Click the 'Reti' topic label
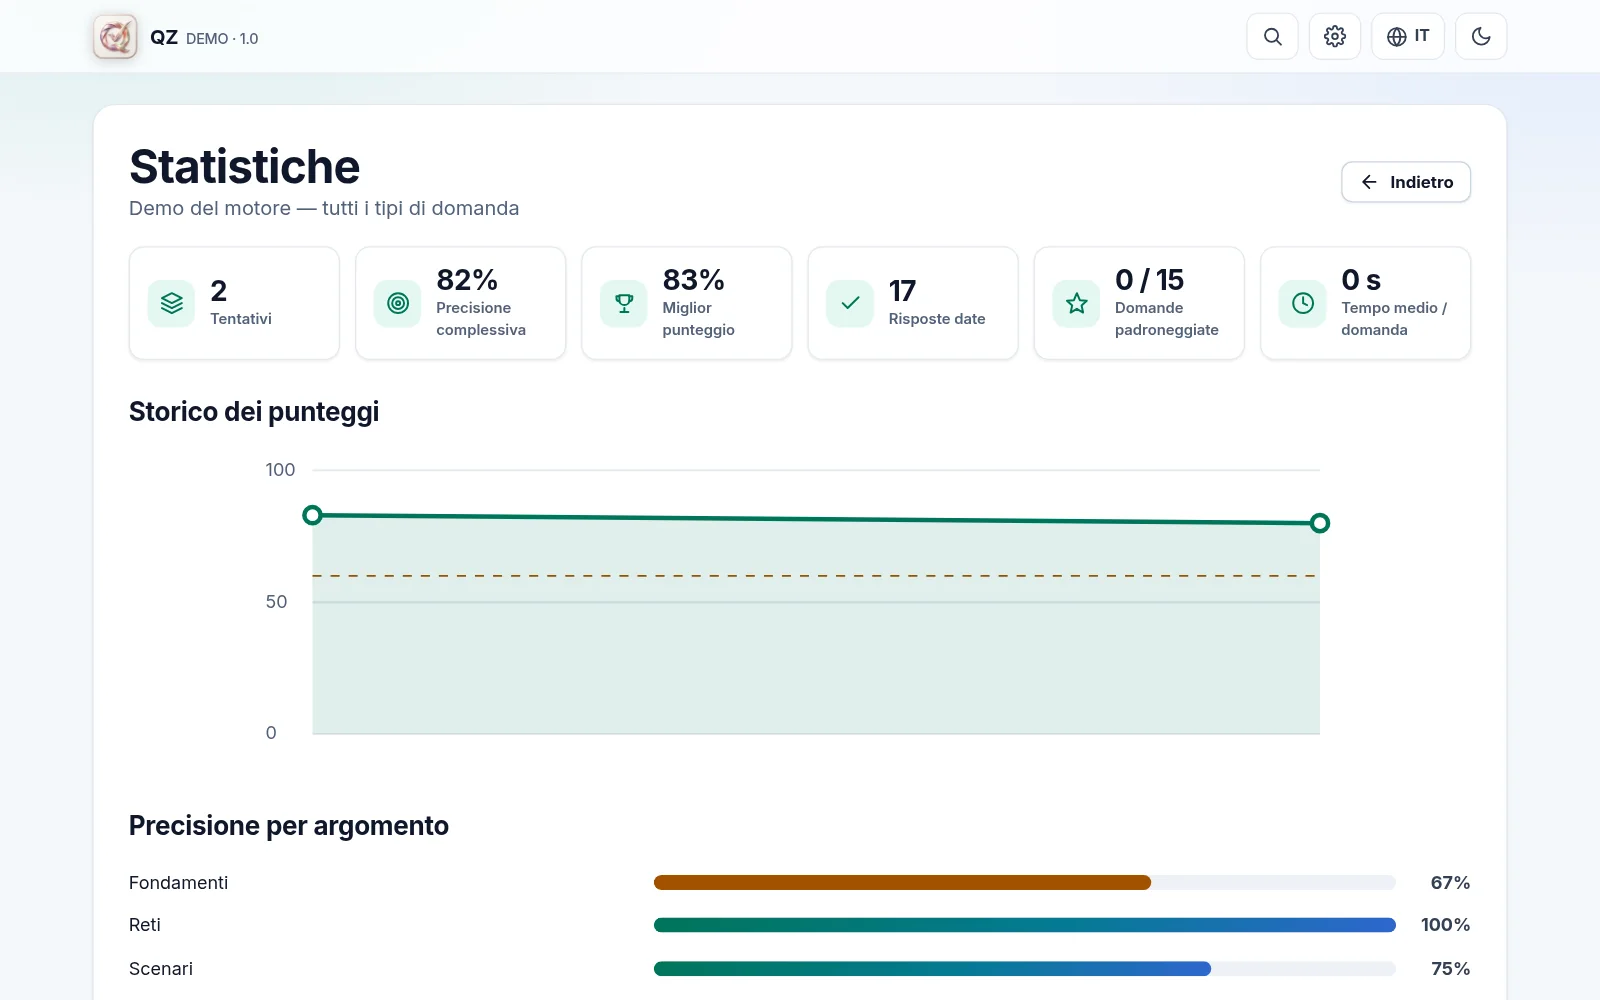 click(x=145, y=925)
